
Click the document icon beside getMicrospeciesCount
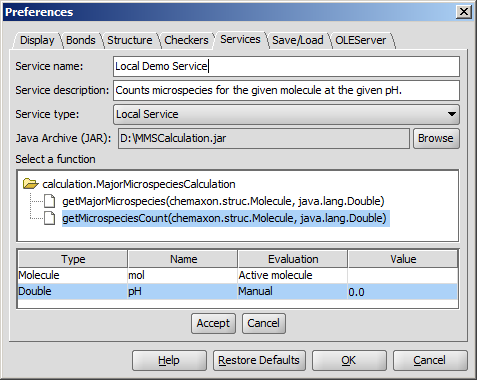pyautogui.click(x=50, y=218)
